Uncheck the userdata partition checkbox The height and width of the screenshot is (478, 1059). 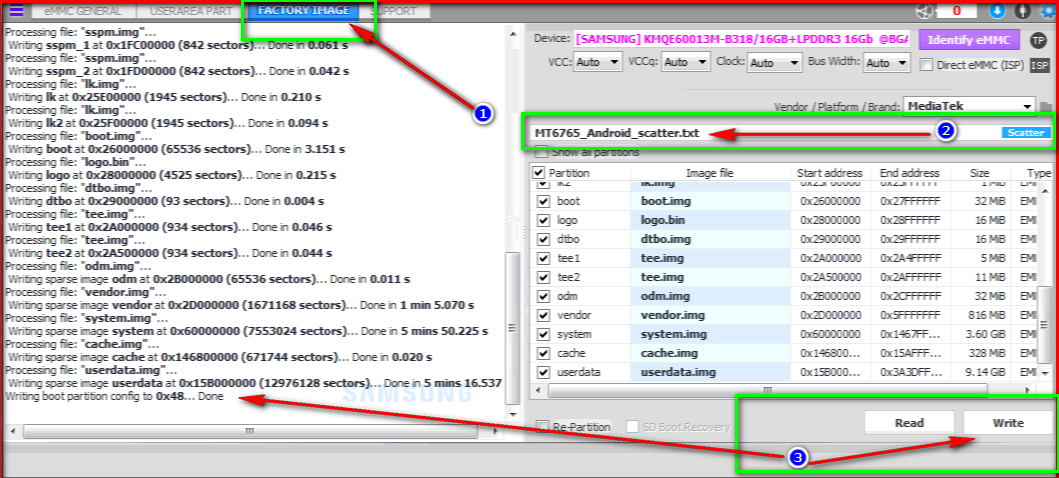[543, 373]
